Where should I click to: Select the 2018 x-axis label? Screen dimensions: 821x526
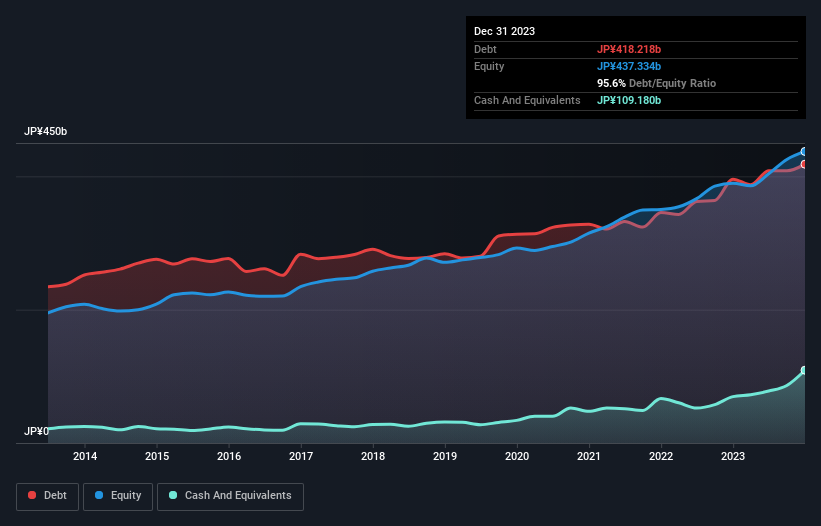point(373,456)
